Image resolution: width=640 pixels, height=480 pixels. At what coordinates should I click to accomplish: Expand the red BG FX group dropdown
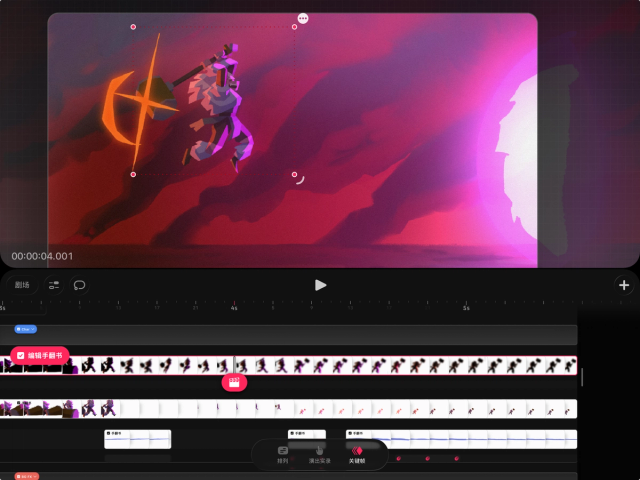coord(27,476)
